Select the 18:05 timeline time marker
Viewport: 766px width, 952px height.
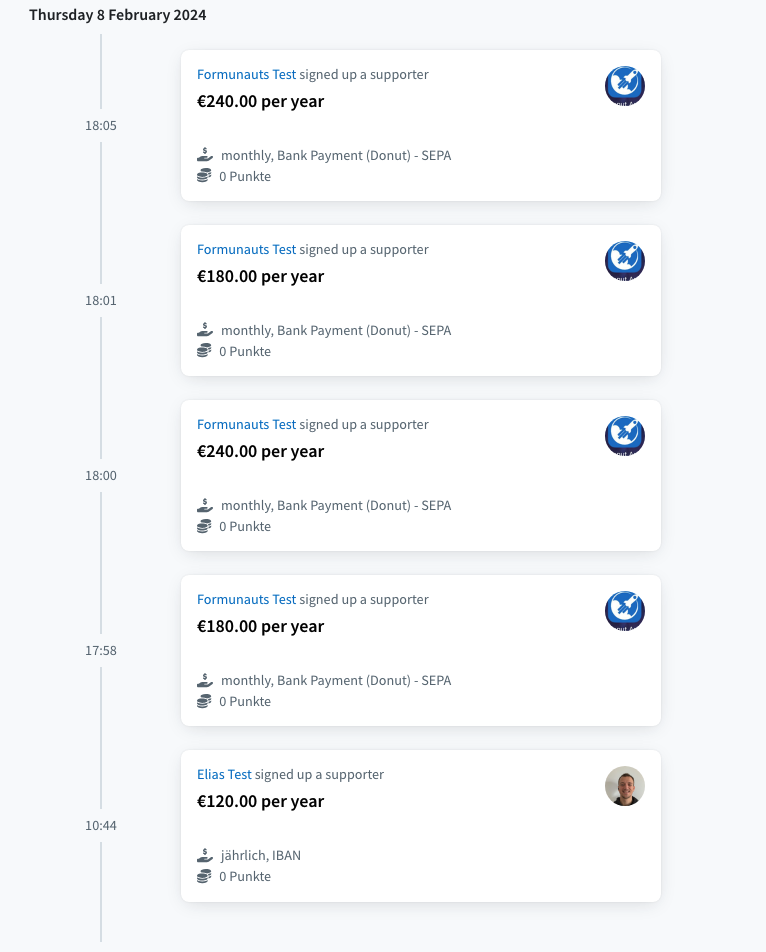click(101, 126)
